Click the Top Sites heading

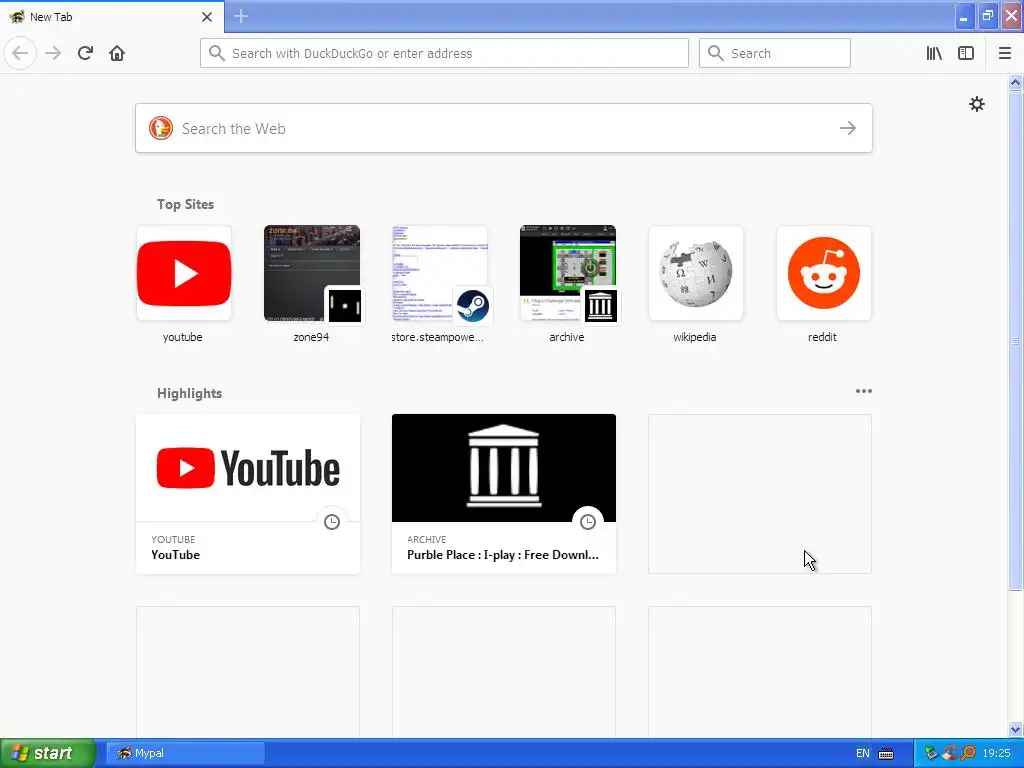185,204
